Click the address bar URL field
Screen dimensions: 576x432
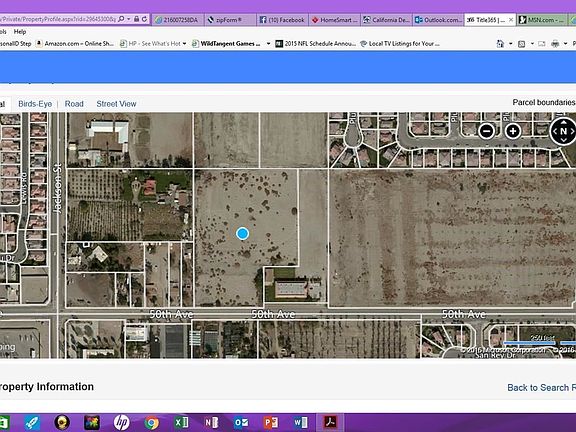coord(58,19)
